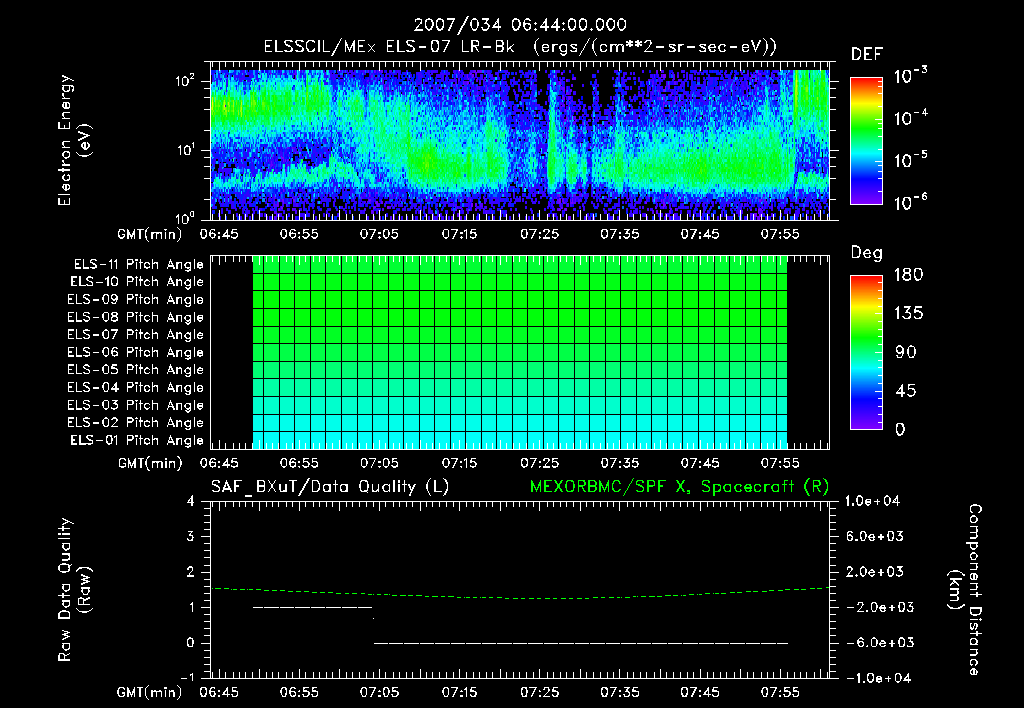
Task: Click the 06:55 tick label under the pitch angle plot
Action: click(x=299, y=463)
